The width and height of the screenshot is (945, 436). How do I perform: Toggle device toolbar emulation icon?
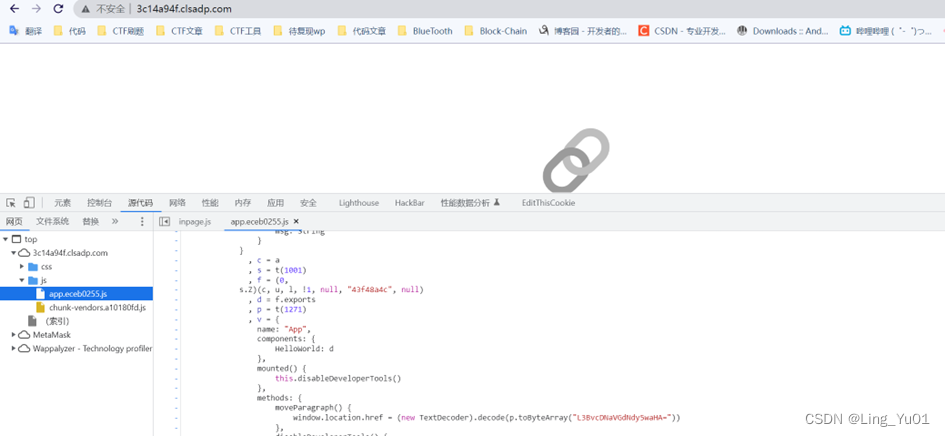point(29,203)
